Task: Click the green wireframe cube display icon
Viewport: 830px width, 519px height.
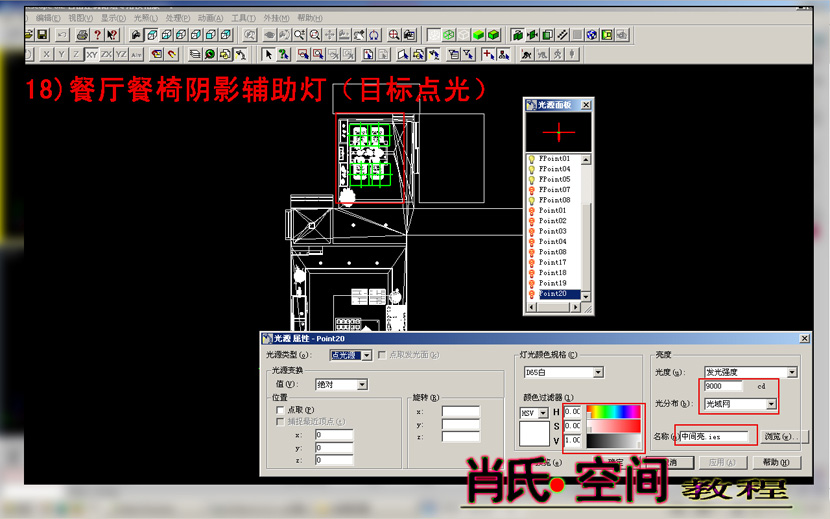Action: 448,35
